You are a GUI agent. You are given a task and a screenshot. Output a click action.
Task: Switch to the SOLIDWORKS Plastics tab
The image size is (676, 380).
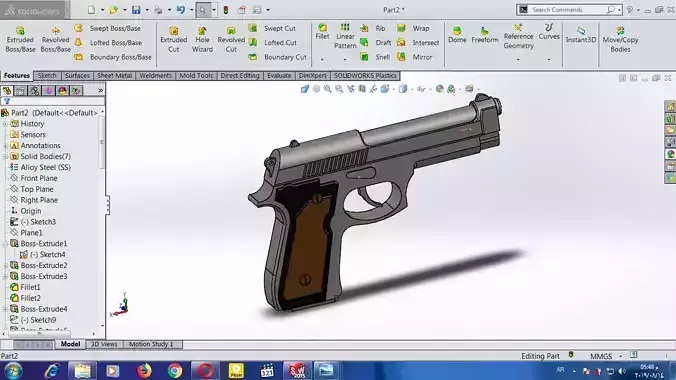click(365, 75)
